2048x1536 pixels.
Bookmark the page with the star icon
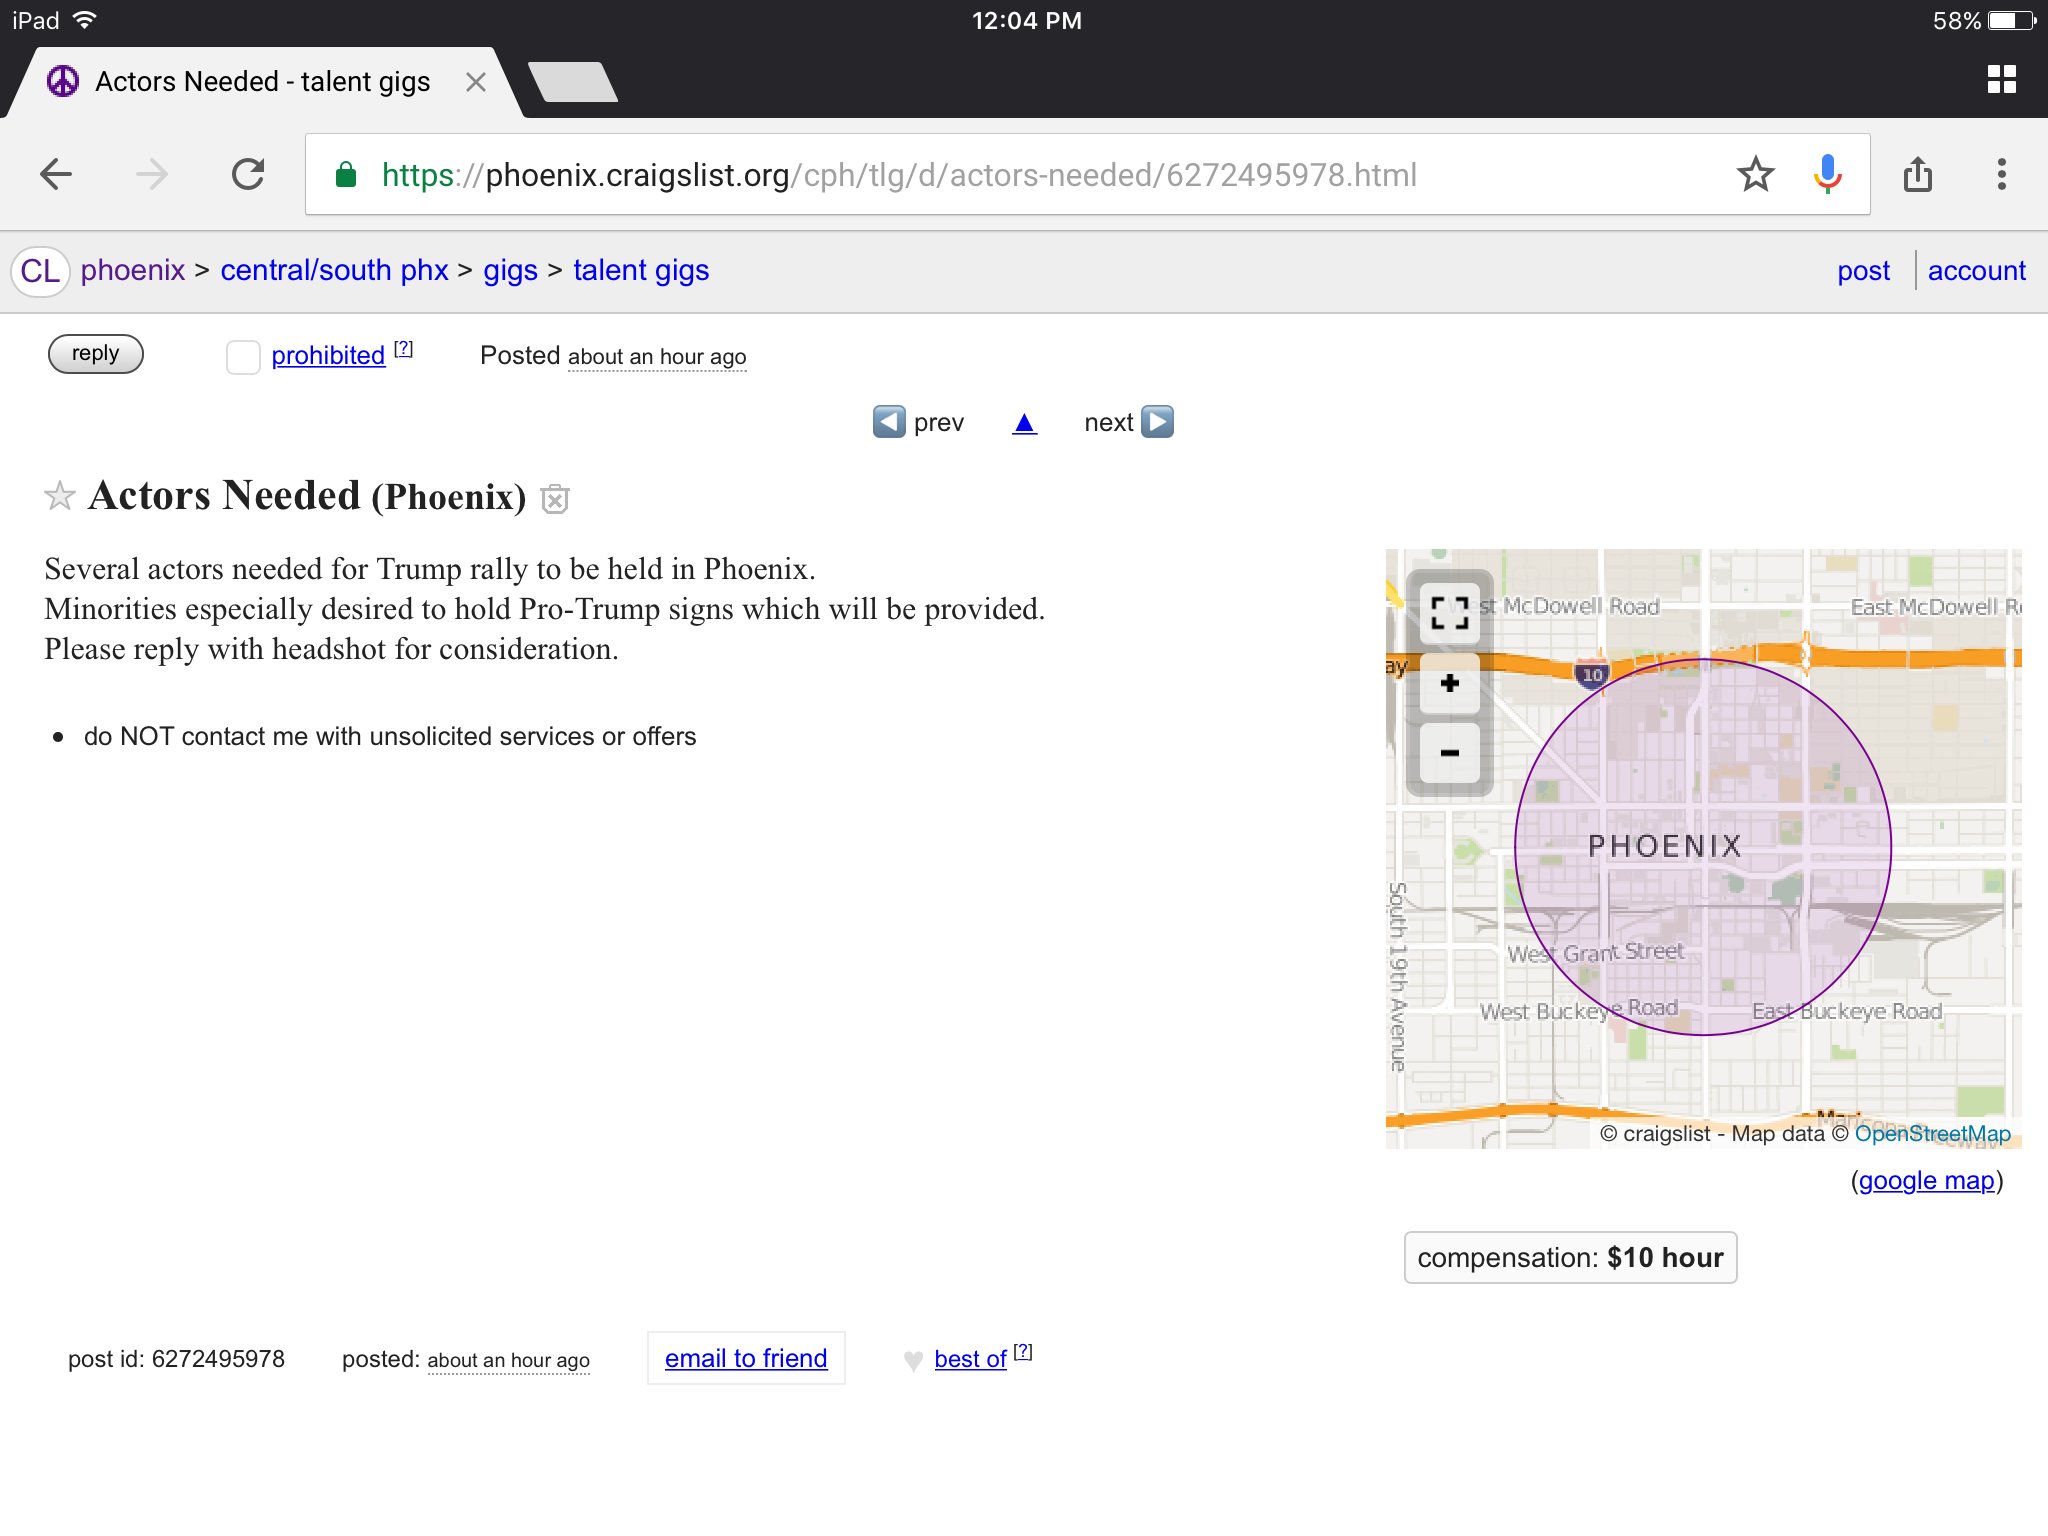point(1755,174)
